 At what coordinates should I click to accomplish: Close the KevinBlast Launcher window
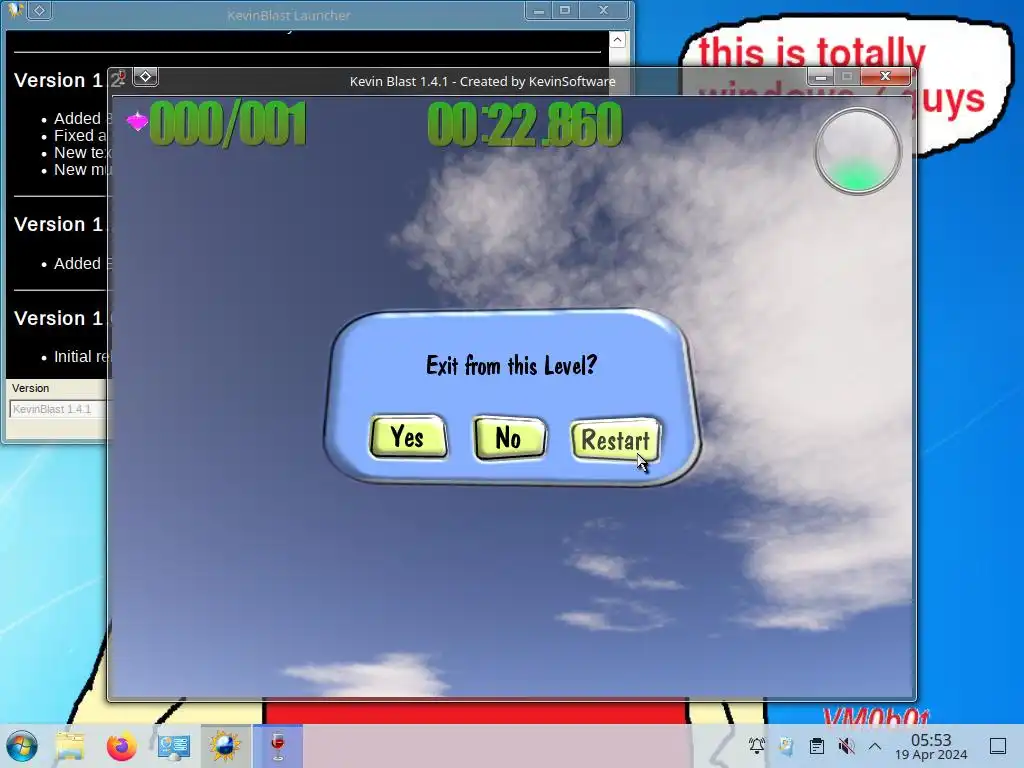(x=603, y=10)
